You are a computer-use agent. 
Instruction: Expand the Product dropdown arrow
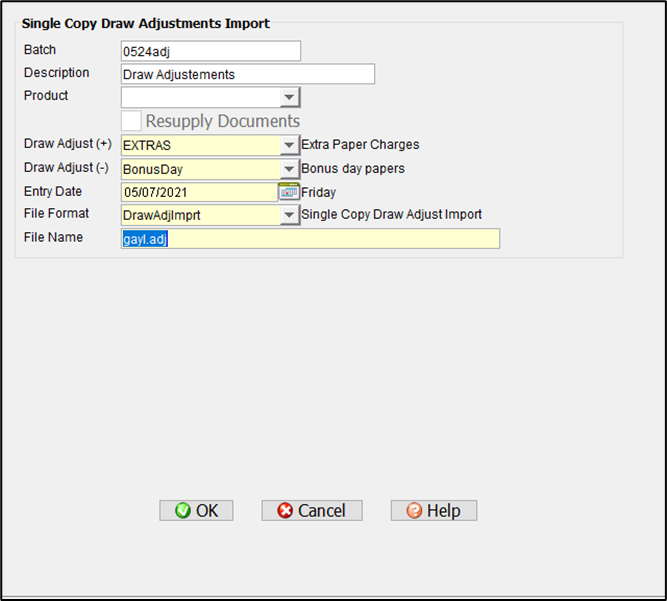(289, 97)
